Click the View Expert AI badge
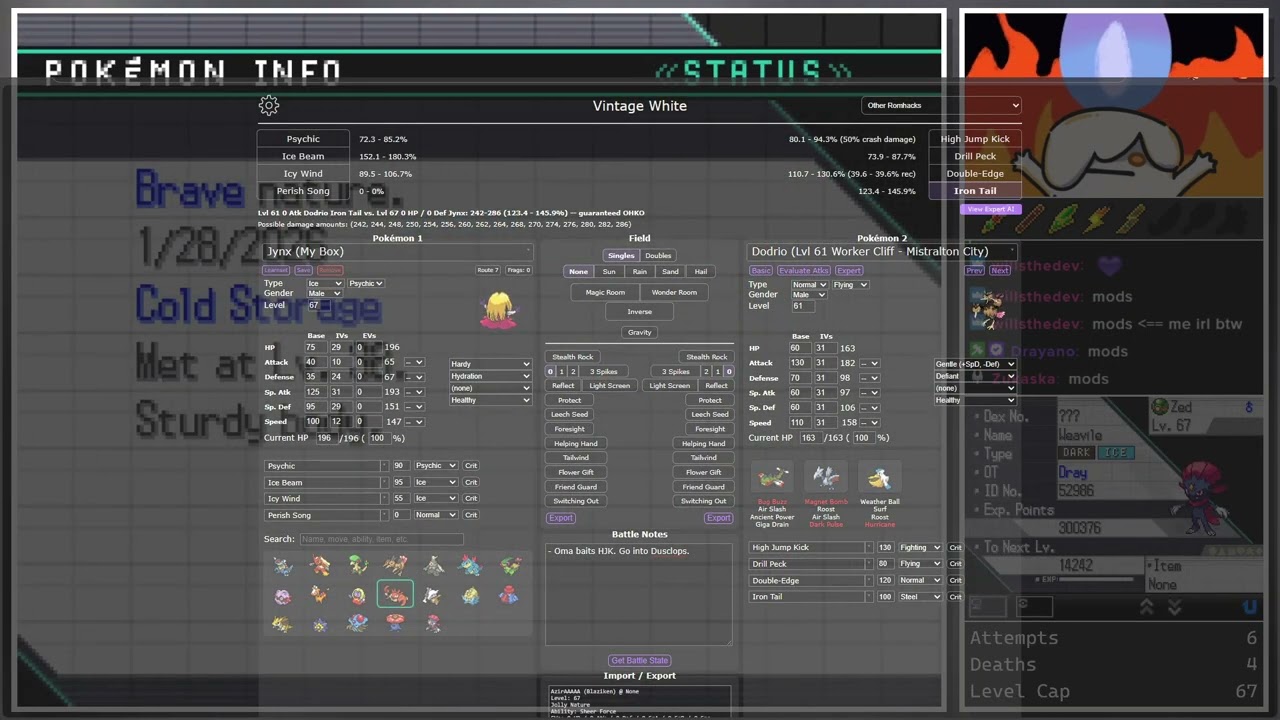The width and height of the screenshot is (1280, 720). tap(991, 209)
